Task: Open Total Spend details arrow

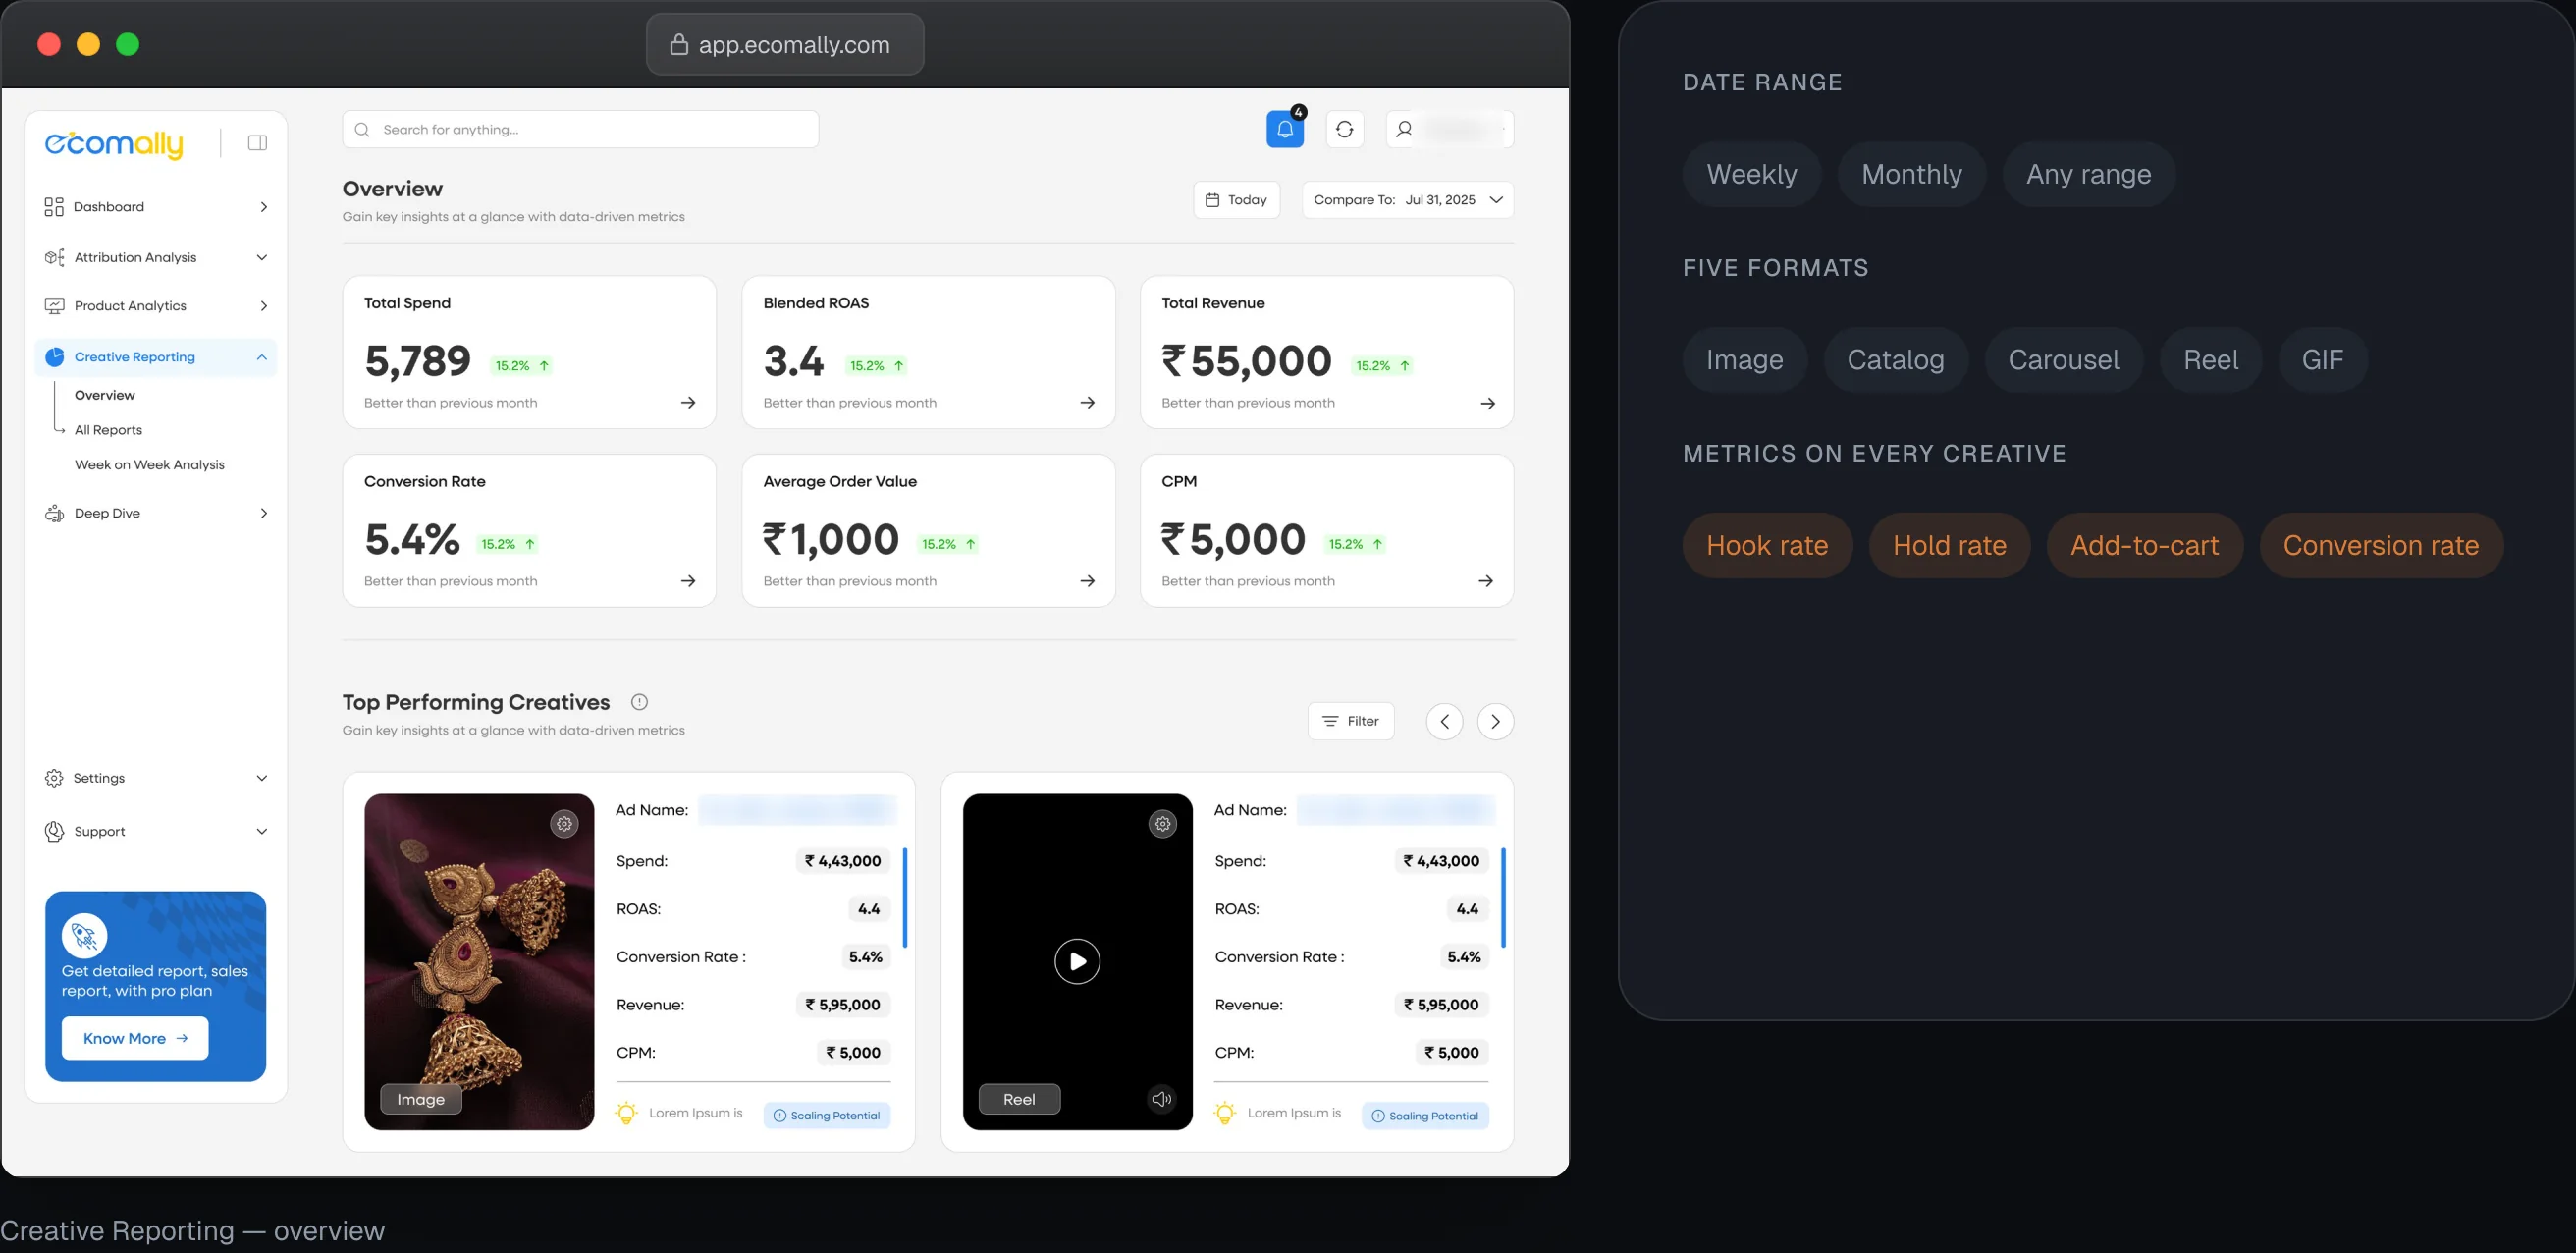Action: (x=688, y=403)
